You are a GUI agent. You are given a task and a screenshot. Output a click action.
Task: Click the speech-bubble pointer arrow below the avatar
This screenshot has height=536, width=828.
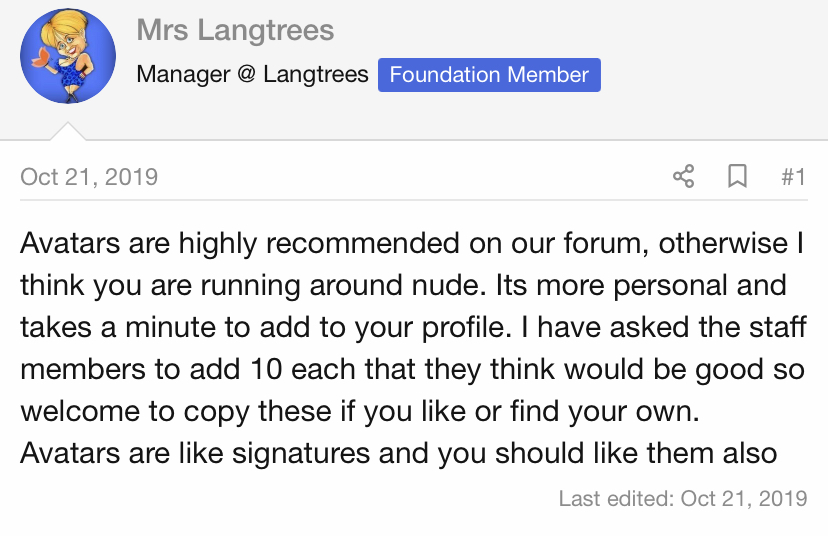[68, 131]
